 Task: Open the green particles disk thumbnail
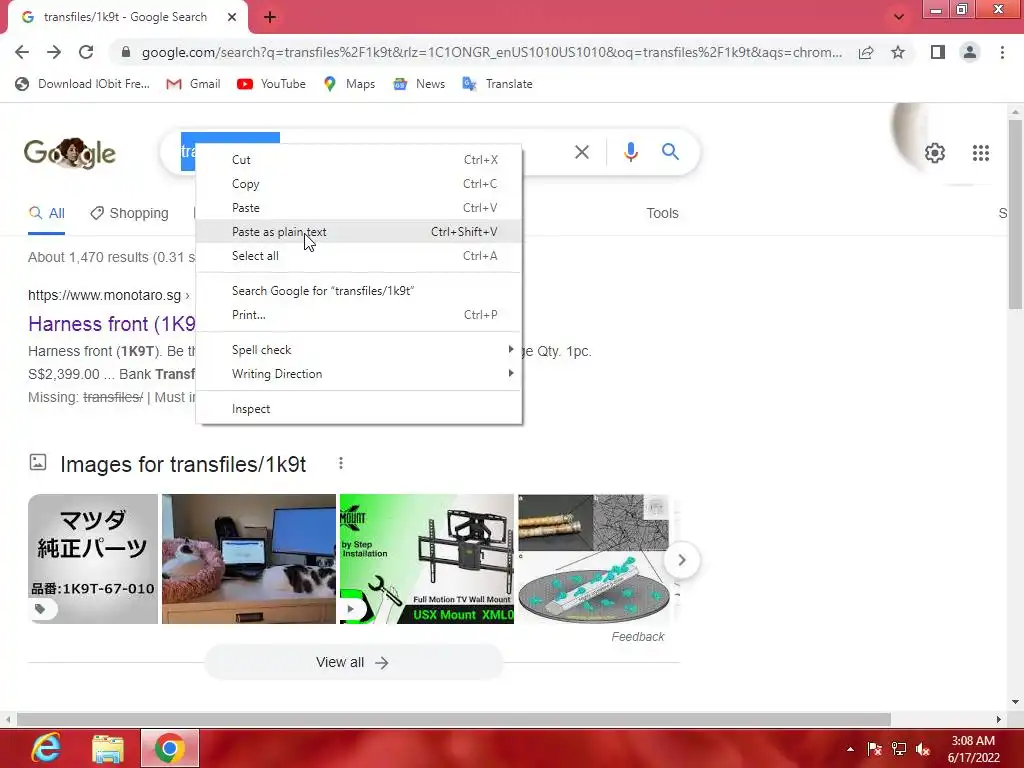(x=593, y=559)
